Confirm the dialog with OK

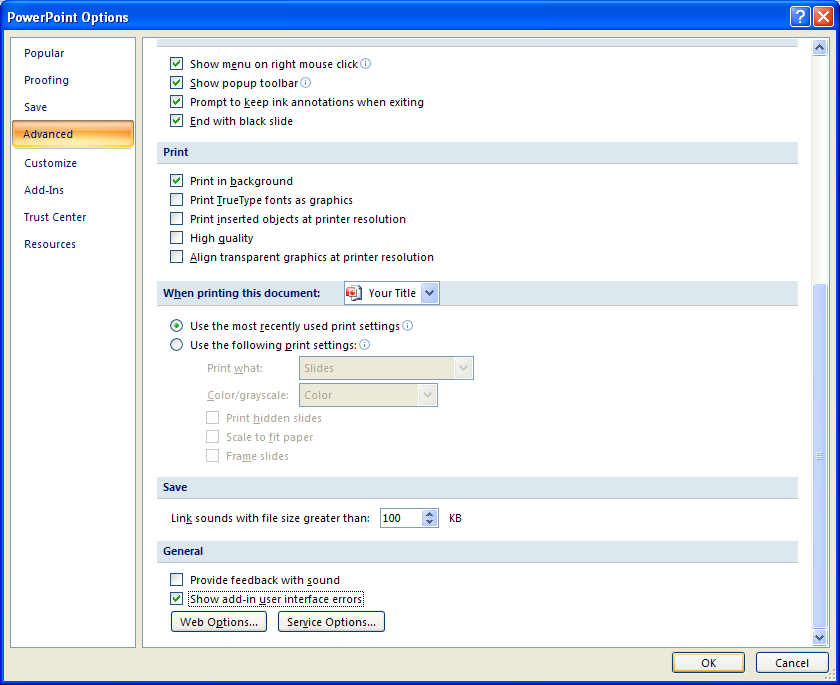(708, 663)
